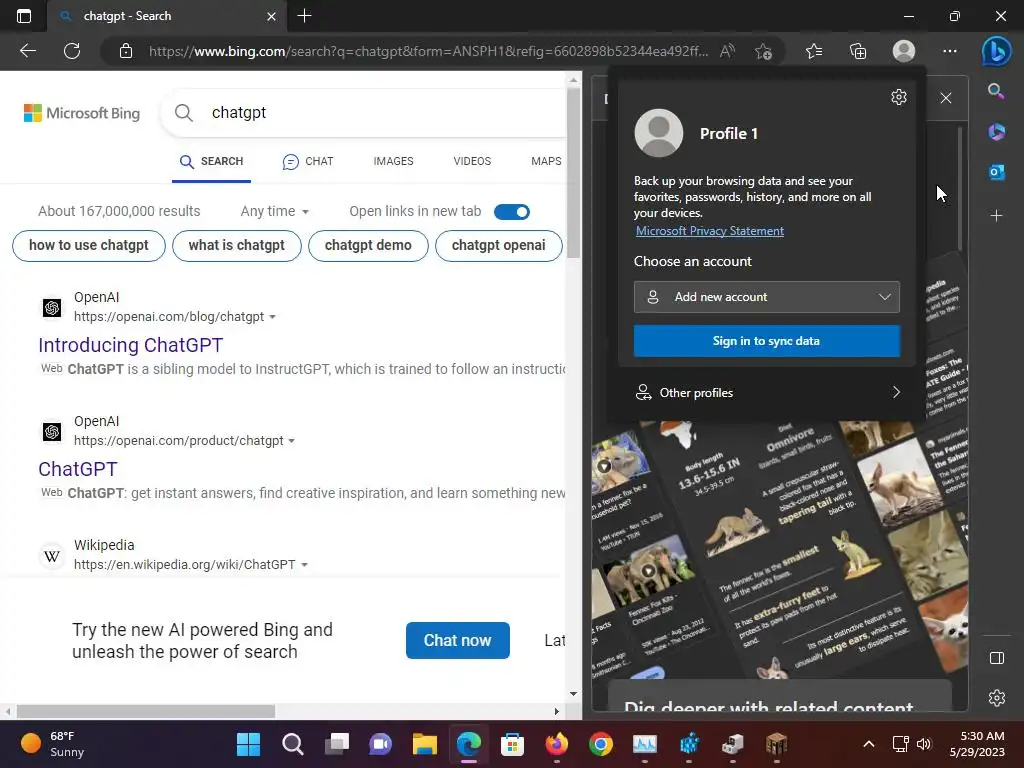Open the tab actions menu icon
This screenshot has height=768, width=1024.
point(24,16)
